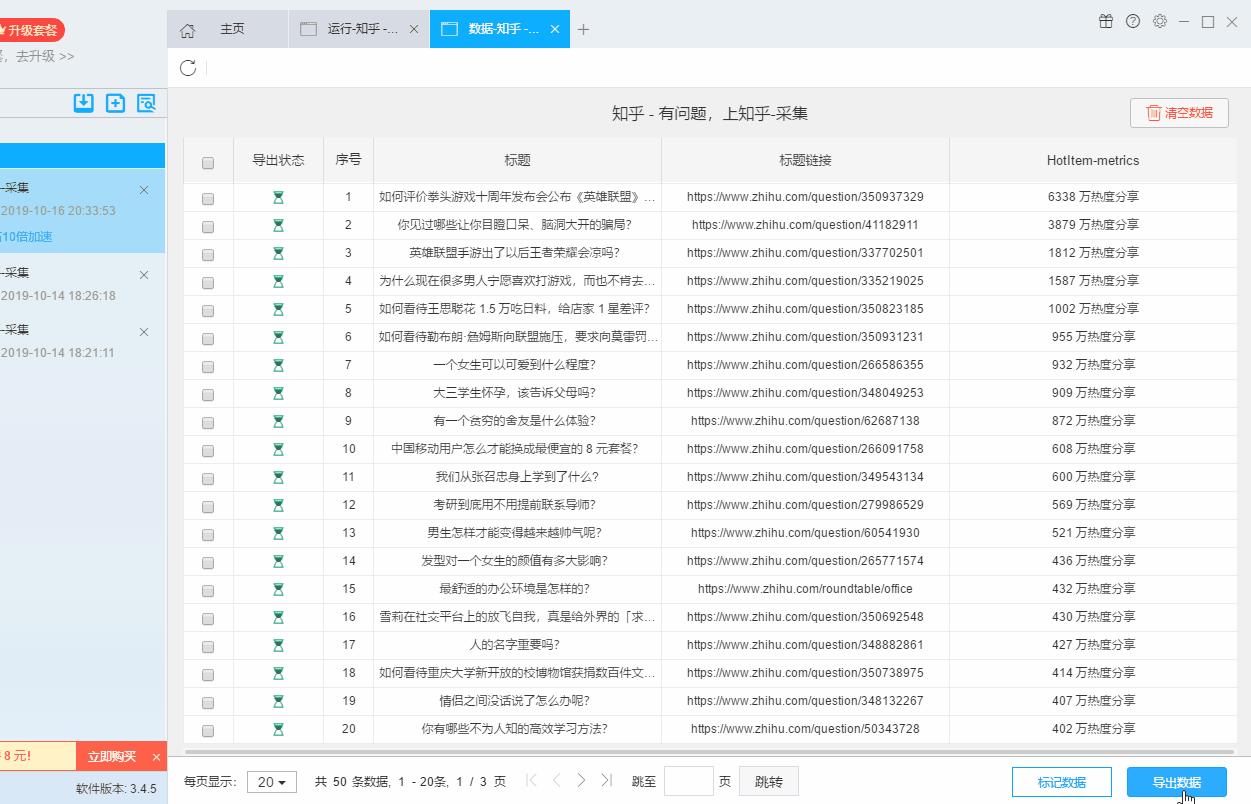Image resolution: width=1251 pixels, height=804 pixels.
Task: Click the horizontal scrollbar under the table
Action: click(708, 751)
